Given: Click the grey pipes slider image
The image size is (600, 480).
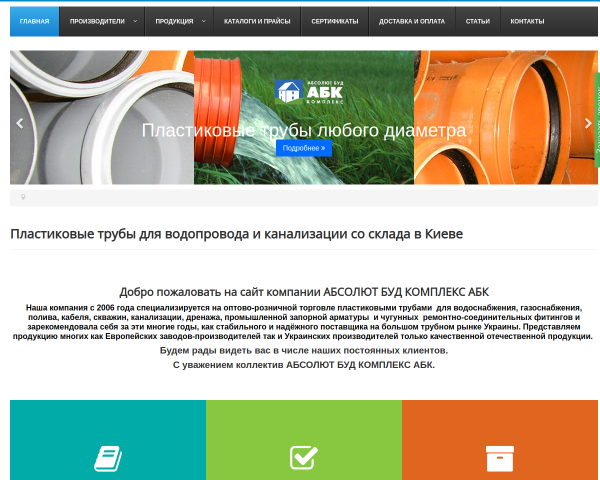Looking at the screenshot, I should pos(102,118).
